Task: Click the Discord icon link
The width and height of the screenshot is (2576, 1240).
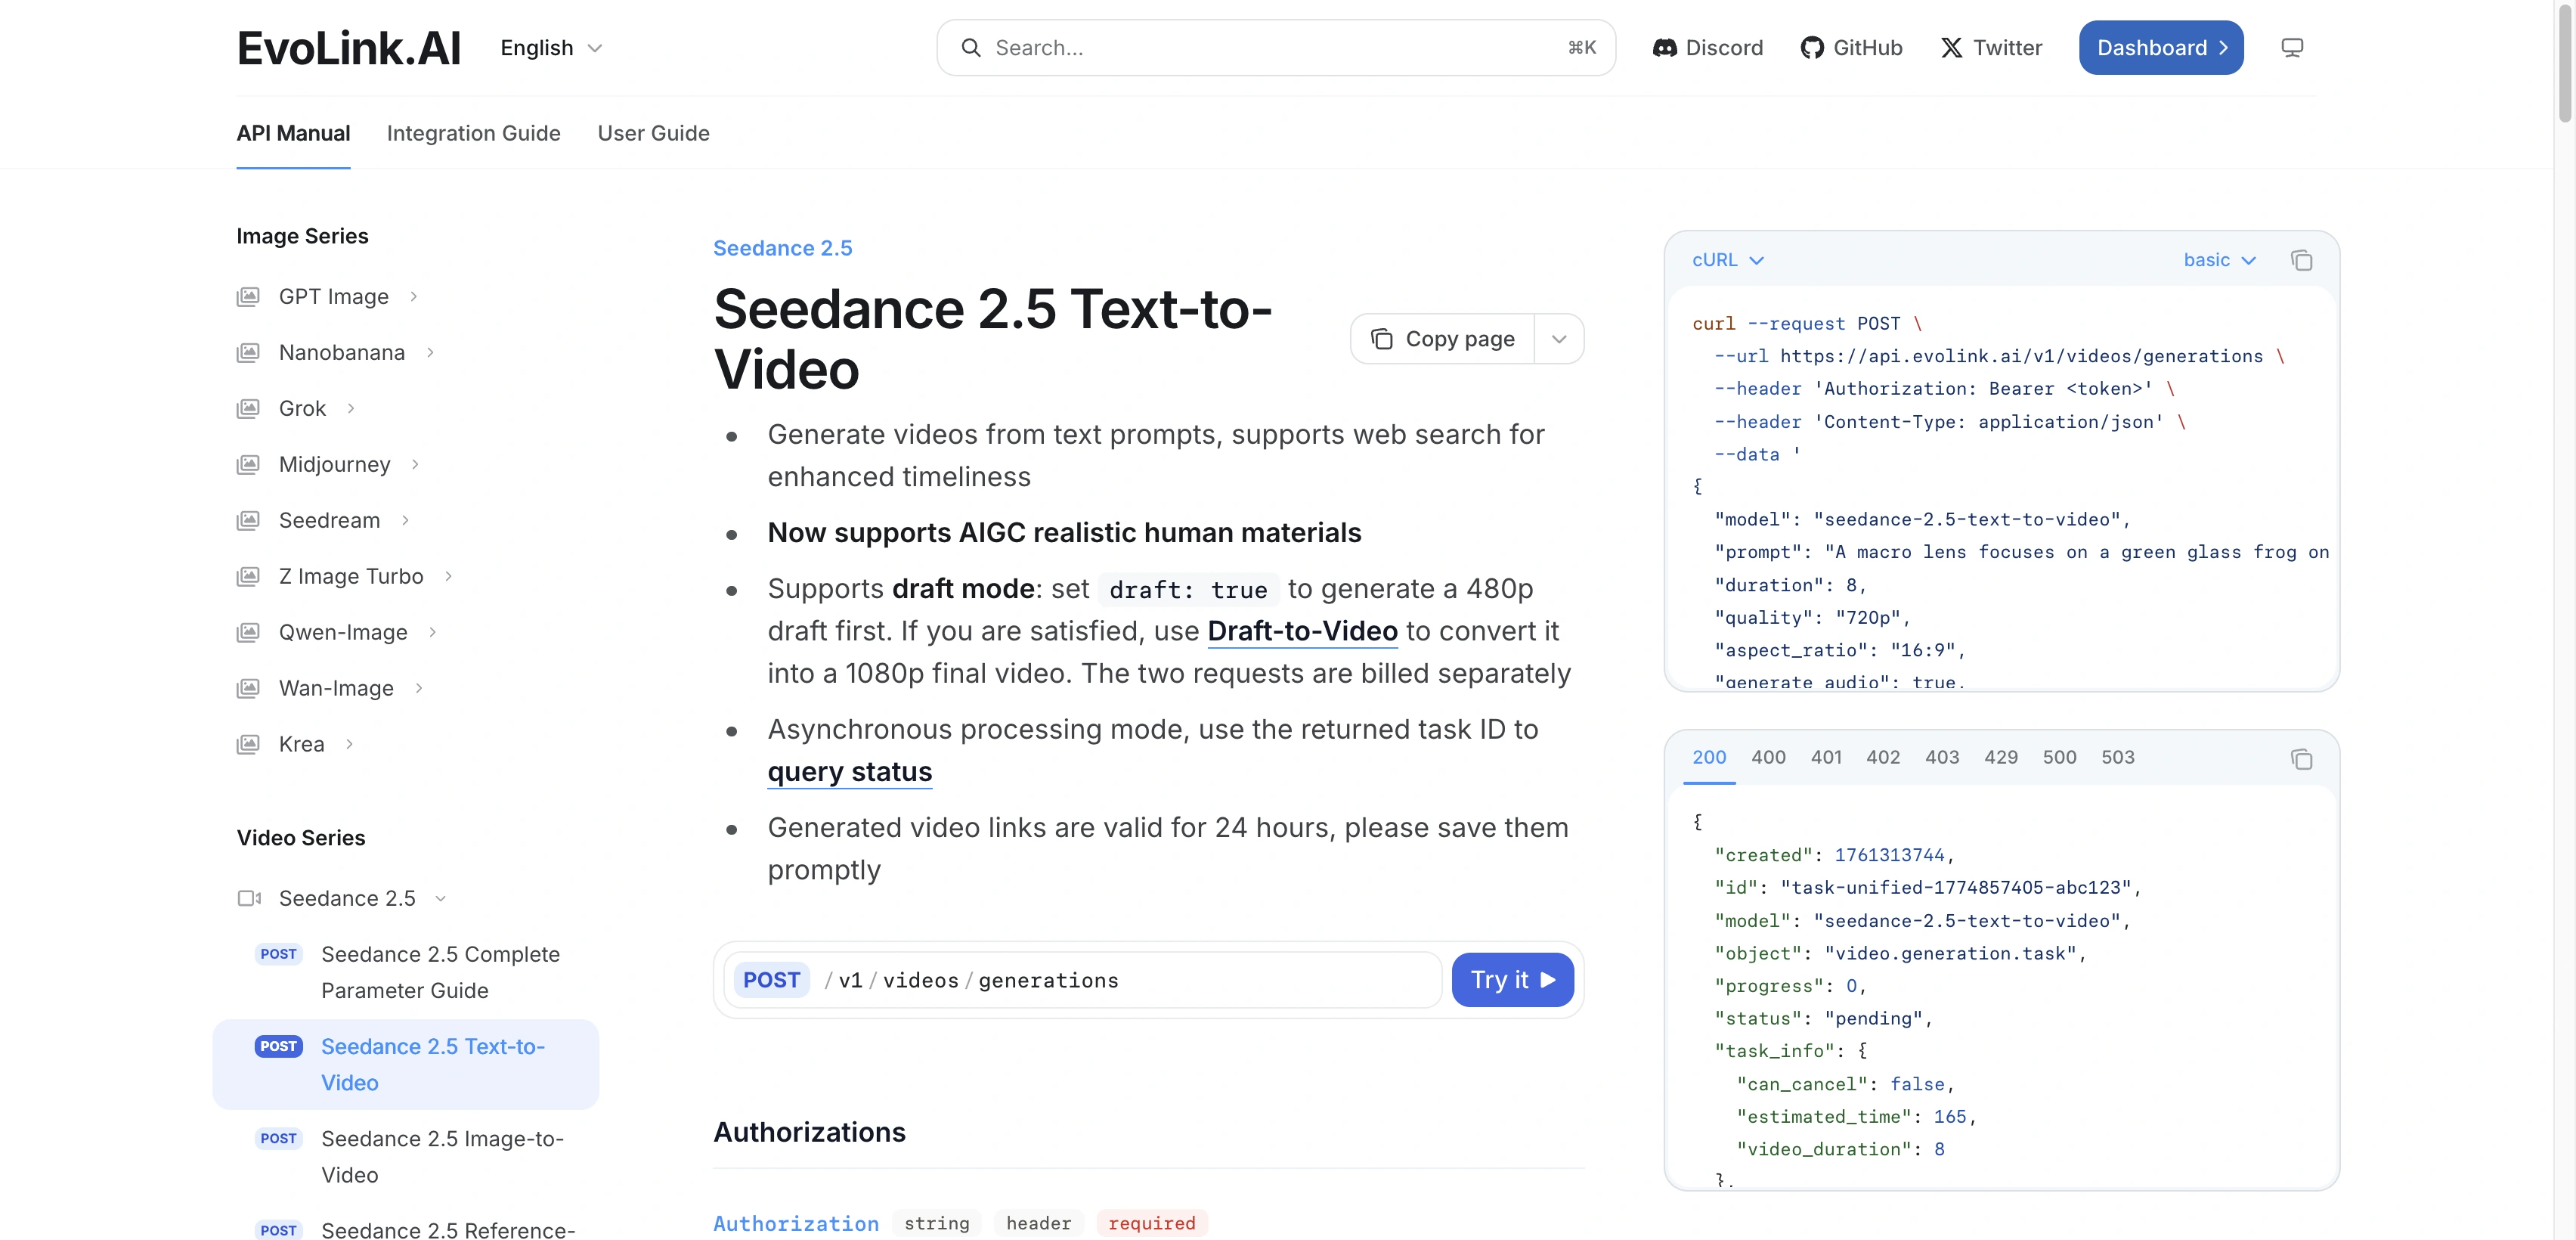Action: 1664,48
